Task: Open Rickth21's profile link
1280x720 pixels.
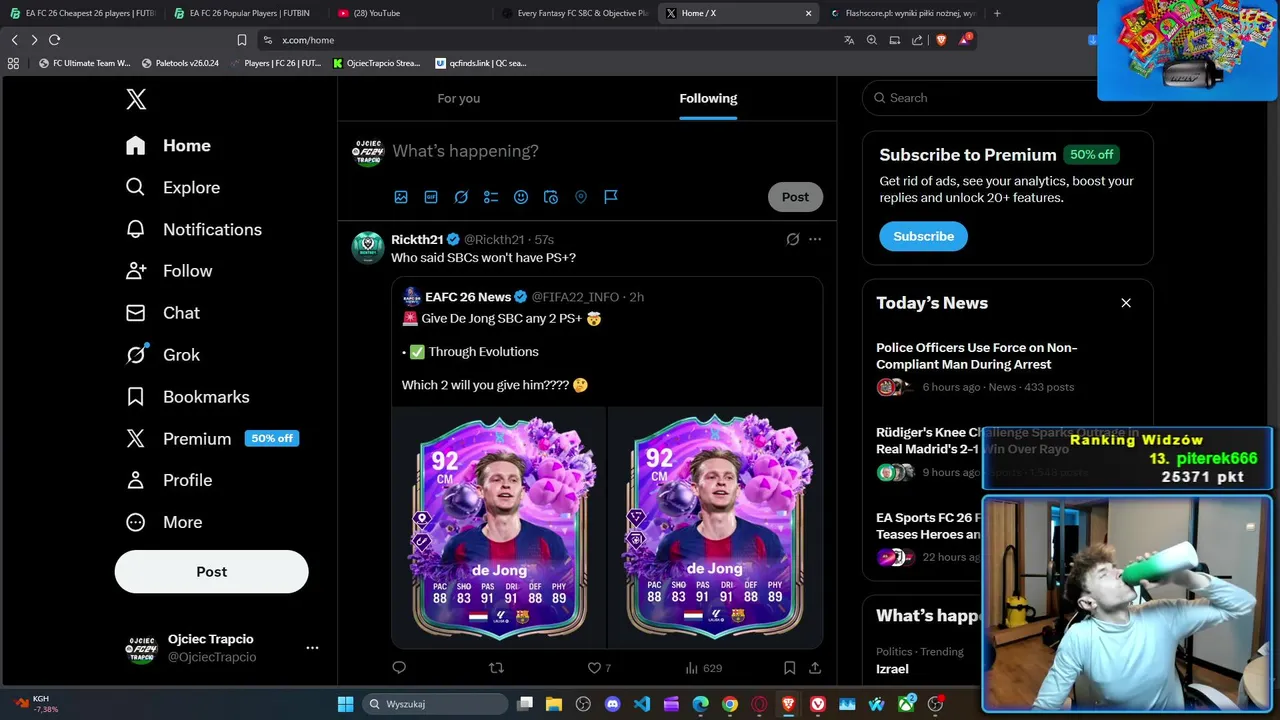Action: point(417,239)
